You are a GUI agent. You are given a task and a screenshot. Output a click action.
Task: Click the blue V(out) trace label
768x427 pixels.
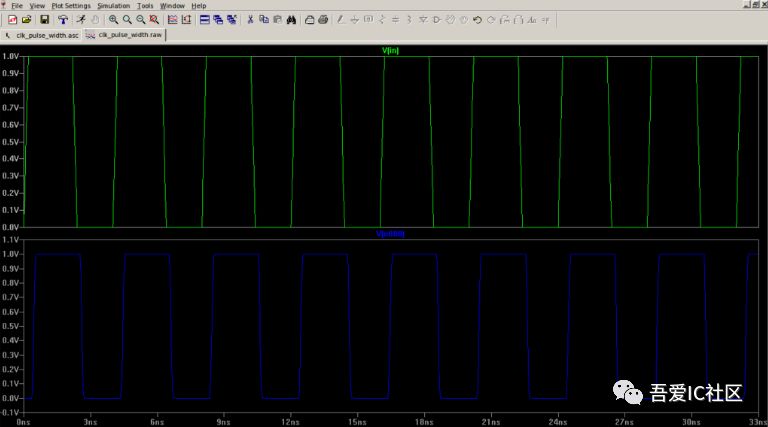pyautogui.click(x=390, y=233)
